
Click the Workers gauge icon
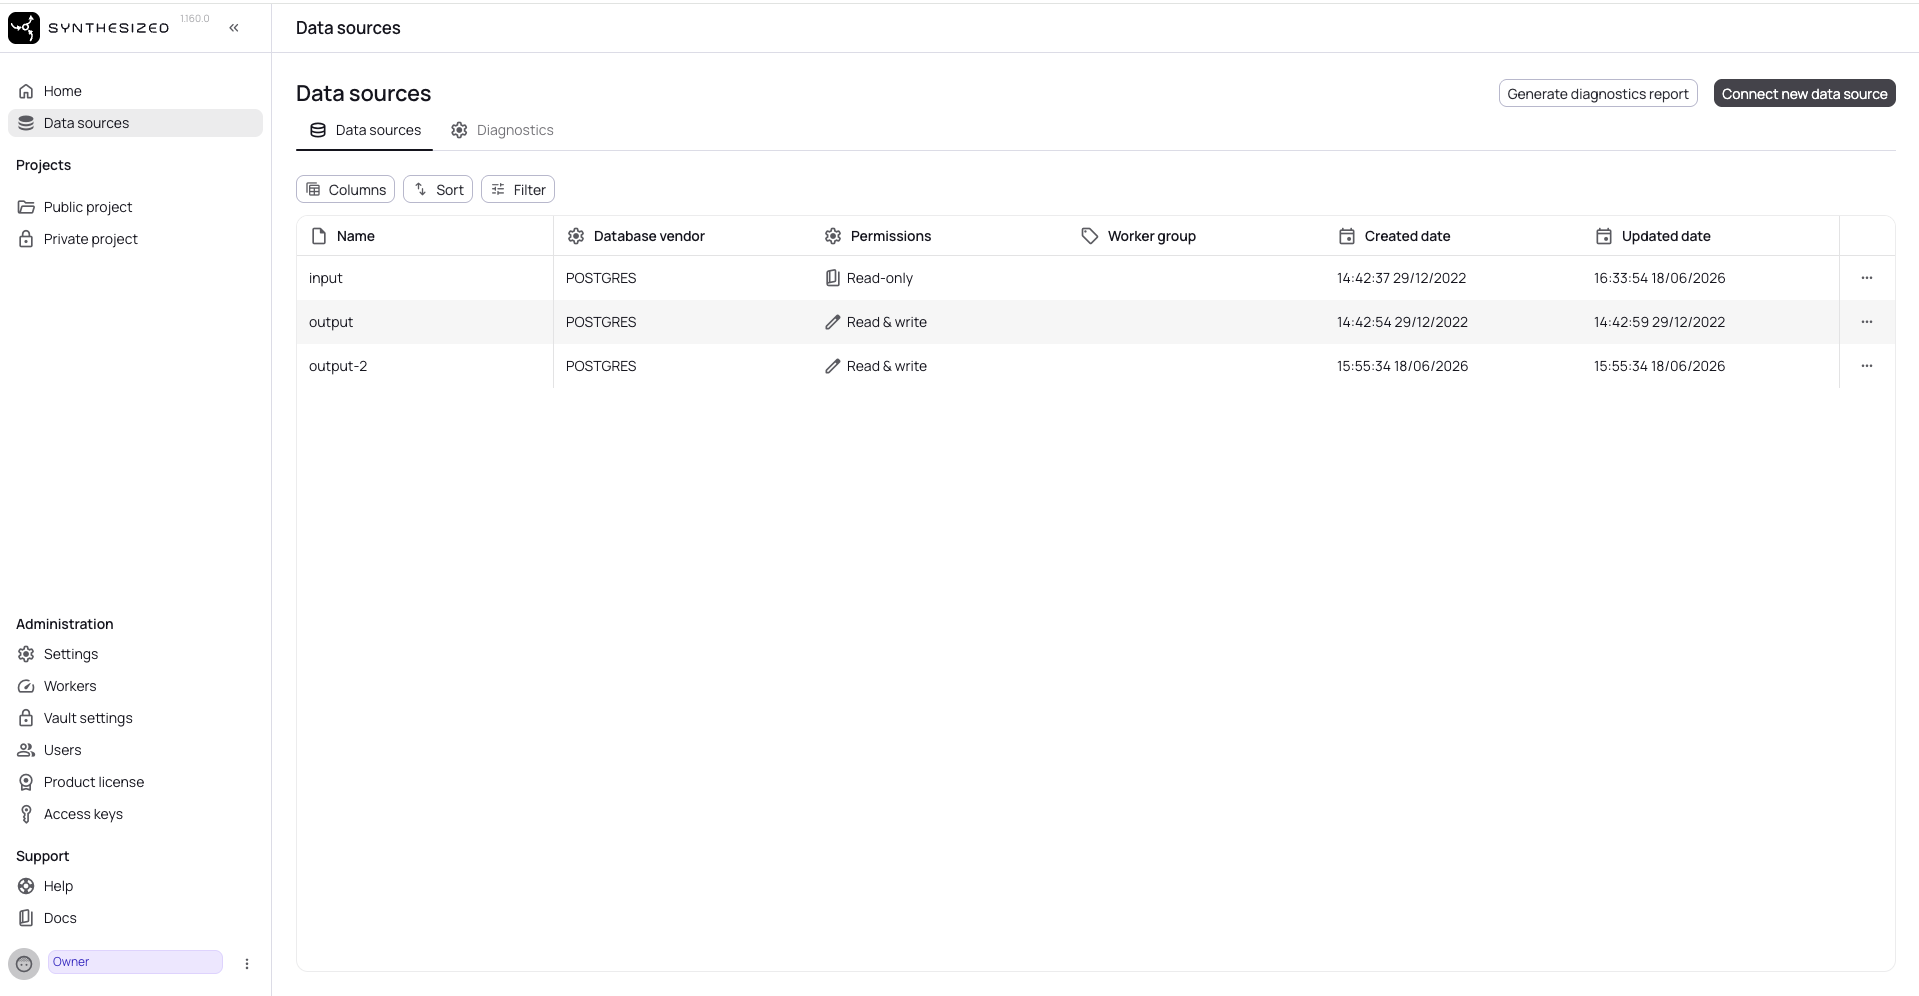(x=26, y=686)
